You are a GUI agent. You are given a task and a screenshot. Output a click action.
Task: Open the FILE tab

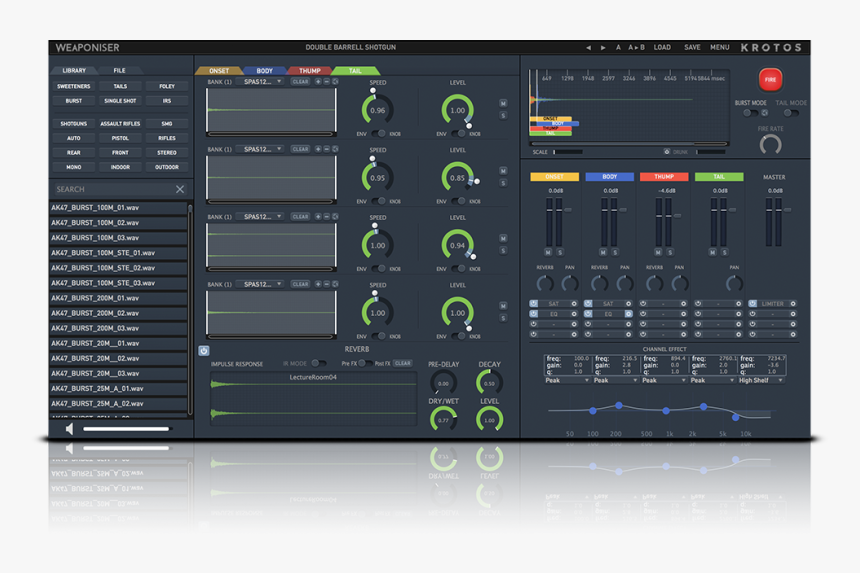point(120,71)
